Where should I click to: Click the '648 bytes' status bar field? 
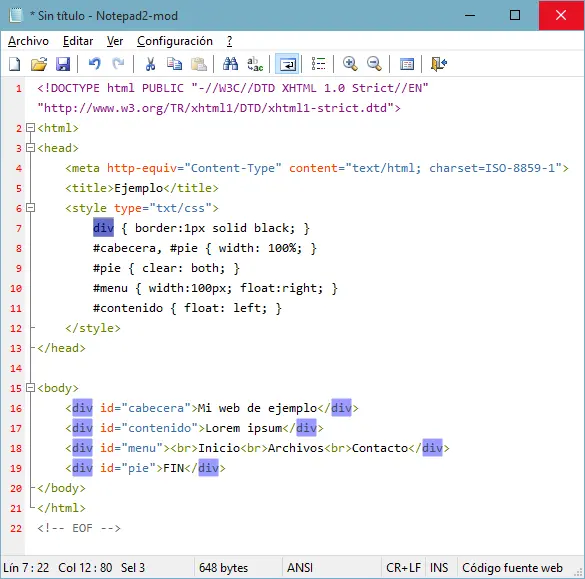[x=223, y=567]
